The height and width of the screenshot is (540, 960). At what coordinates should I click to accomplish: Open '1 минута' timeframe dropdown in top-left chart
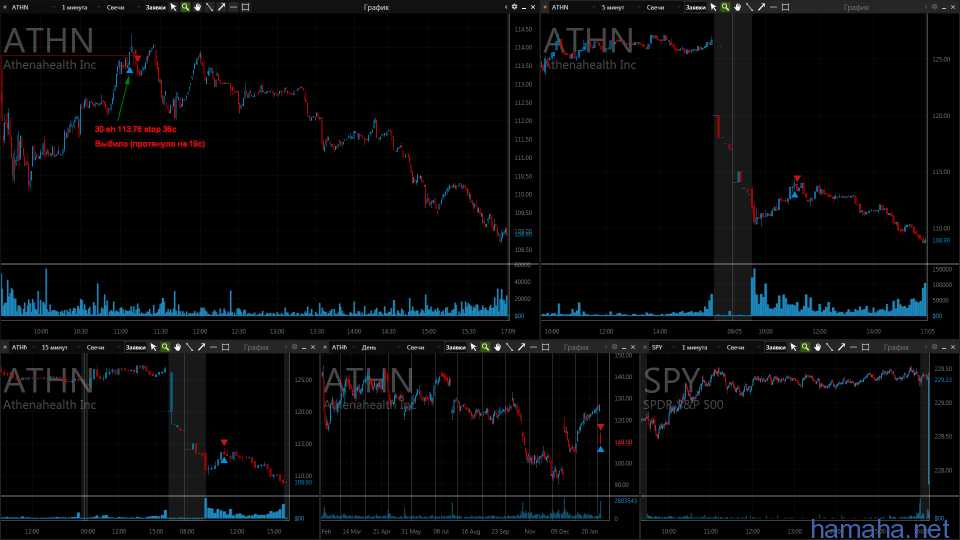pyautogui.click(x=80, y=7)
